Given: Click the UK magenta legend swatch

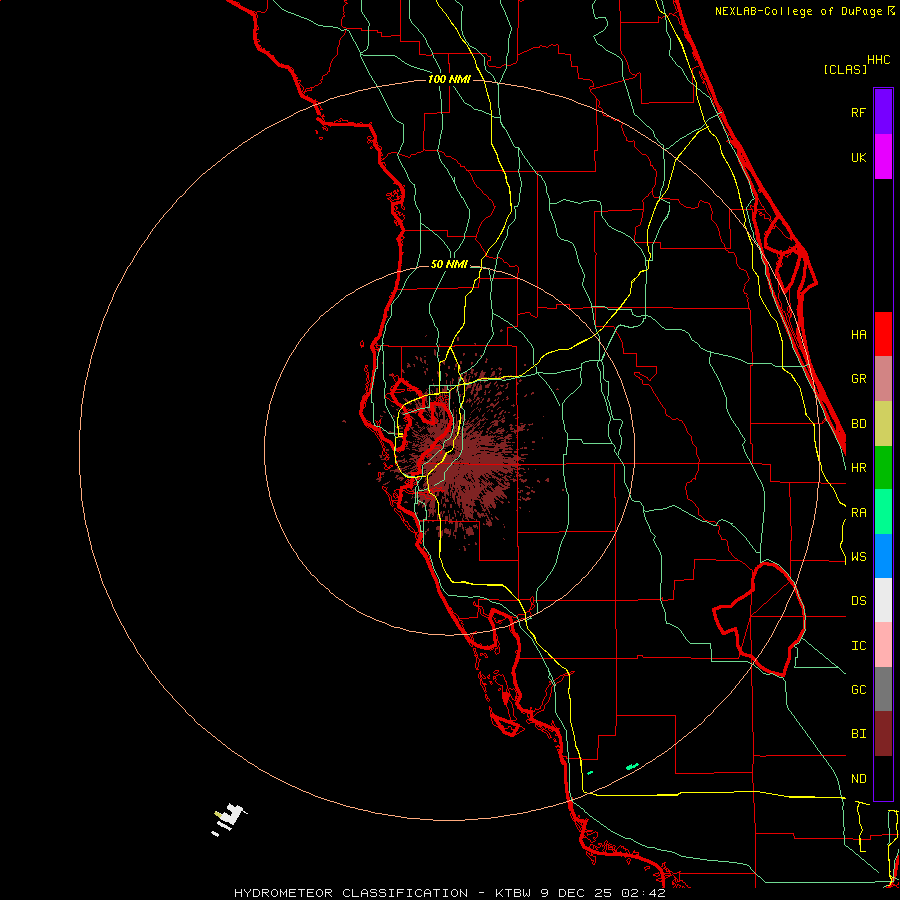Looking at the screenshot, I should tap(883, 157).
